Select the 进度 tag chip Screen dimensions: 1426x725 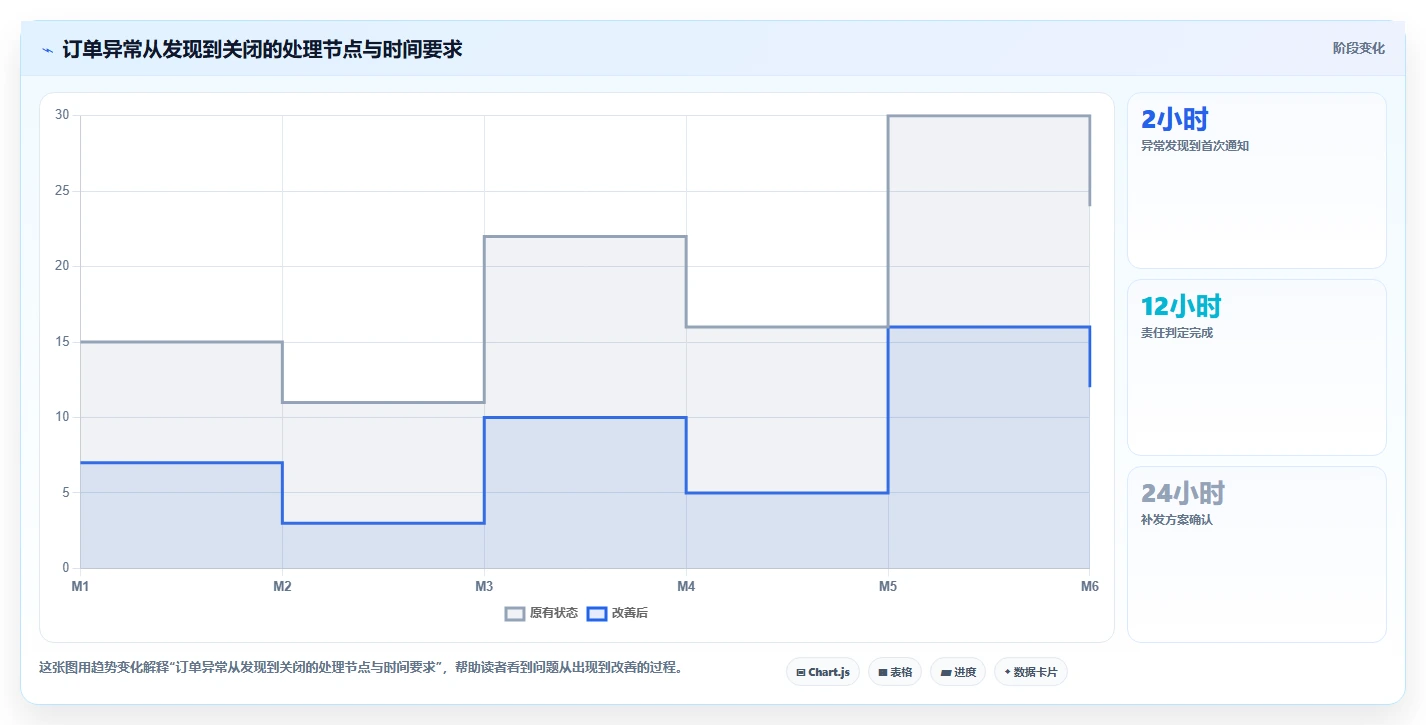click(x=958, y=672)
